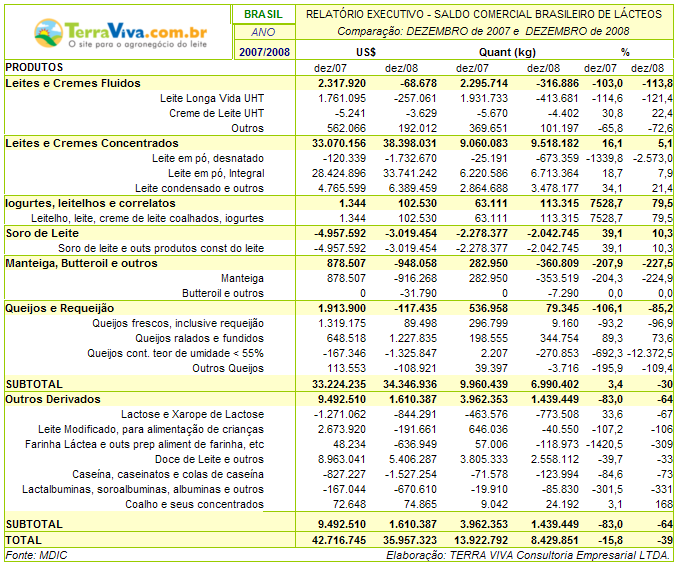The width and height of the screenshot is (681, 567).
Task: Select the Outros Queijos label
Action: pos(228,368)
